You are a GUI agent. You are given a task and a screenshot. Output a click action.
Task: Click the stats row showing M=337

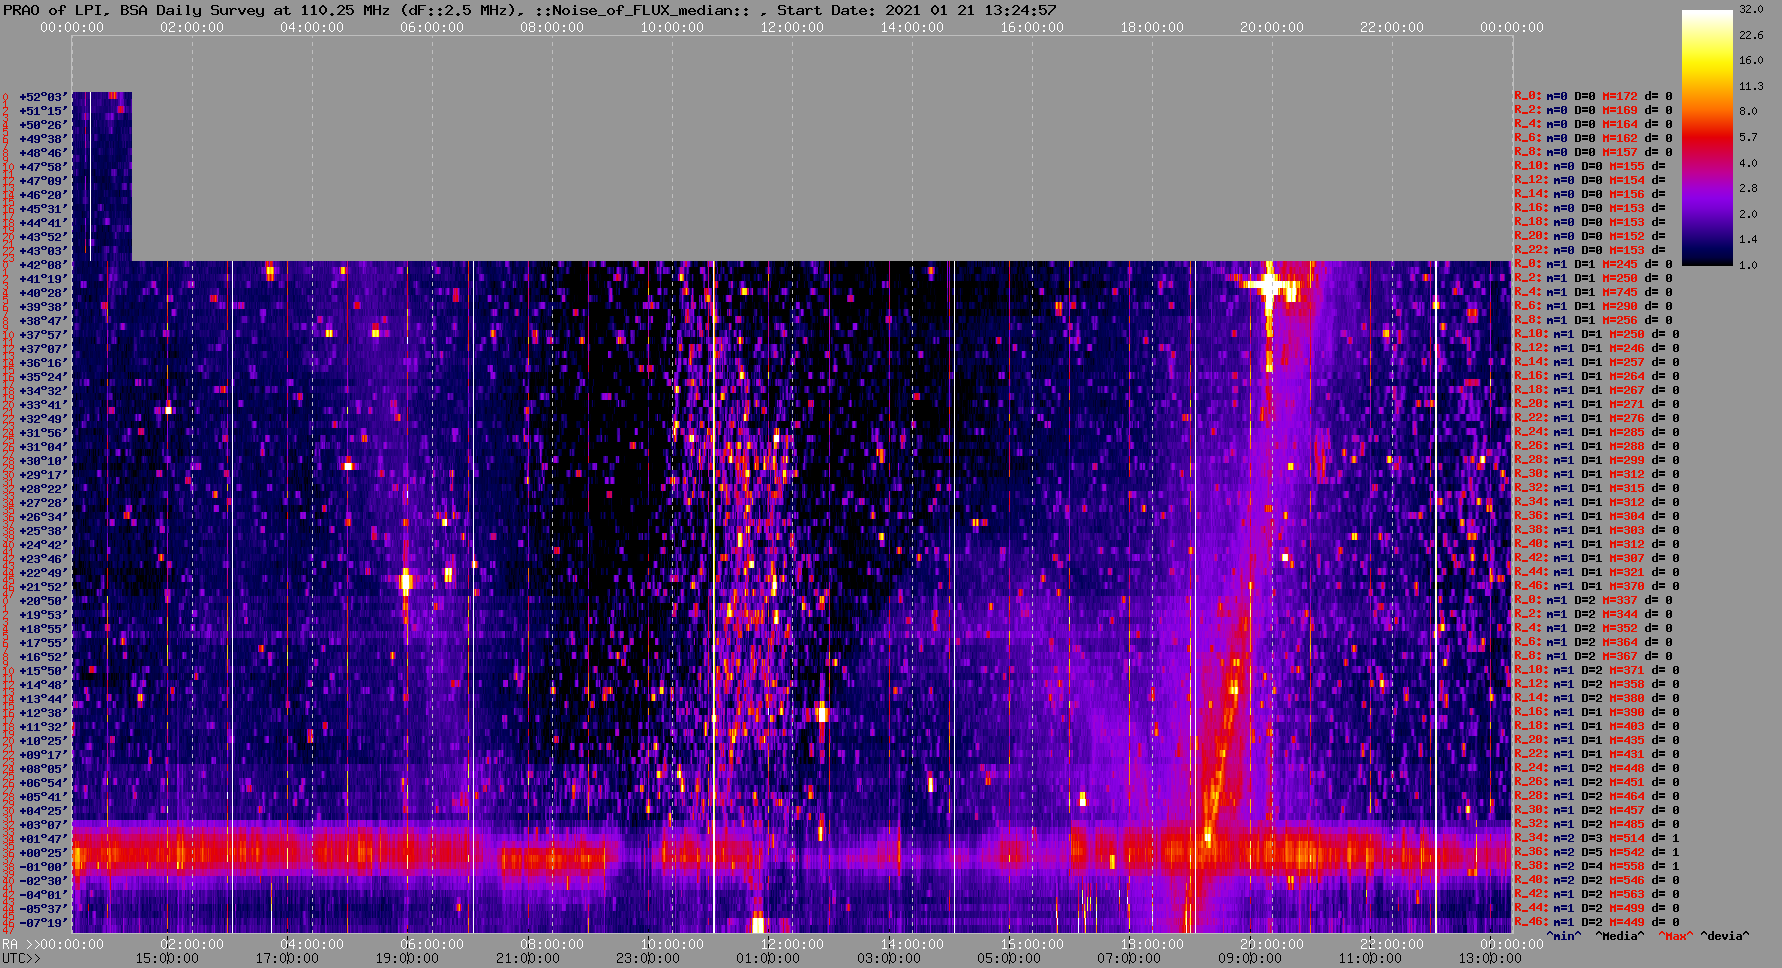tap(1593, 601)
